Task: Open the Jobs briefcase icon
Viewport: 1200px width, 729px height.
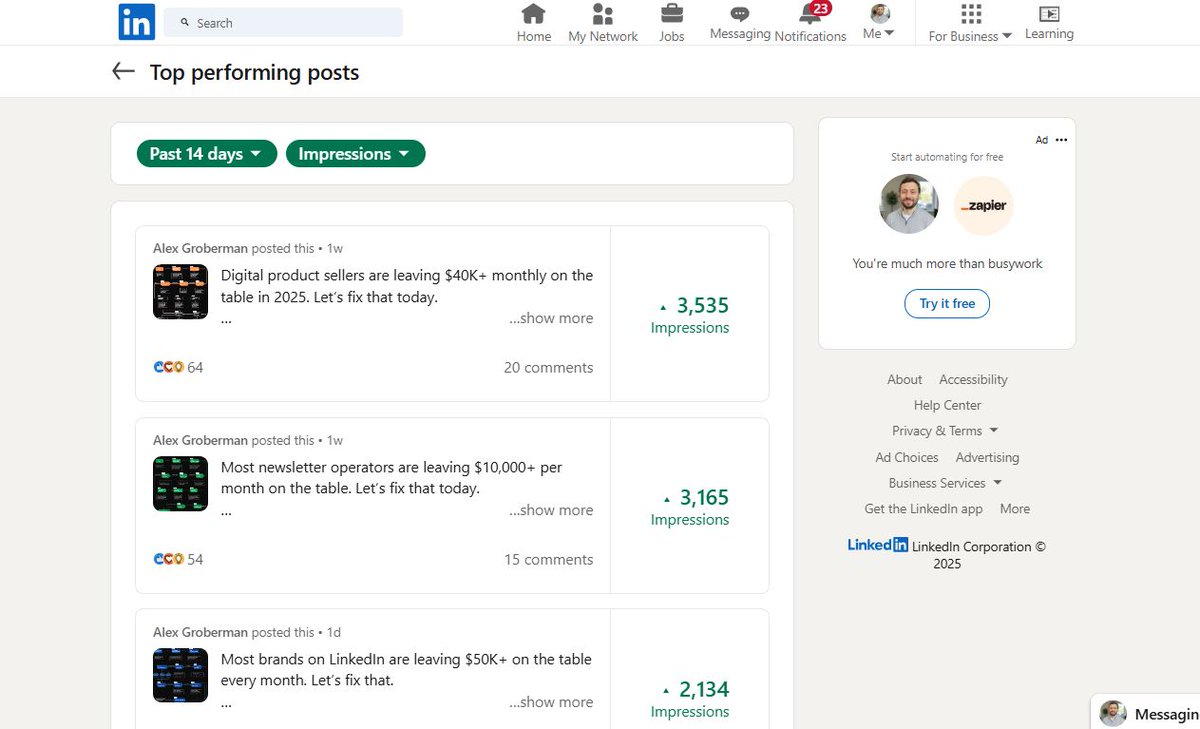Action: [x=672, y=14]
